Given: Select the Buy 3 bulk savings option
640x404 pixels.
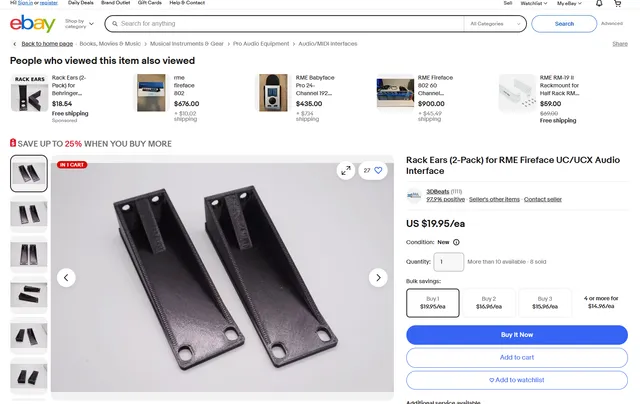Looking at the screenshot, I should pos(544,303).
